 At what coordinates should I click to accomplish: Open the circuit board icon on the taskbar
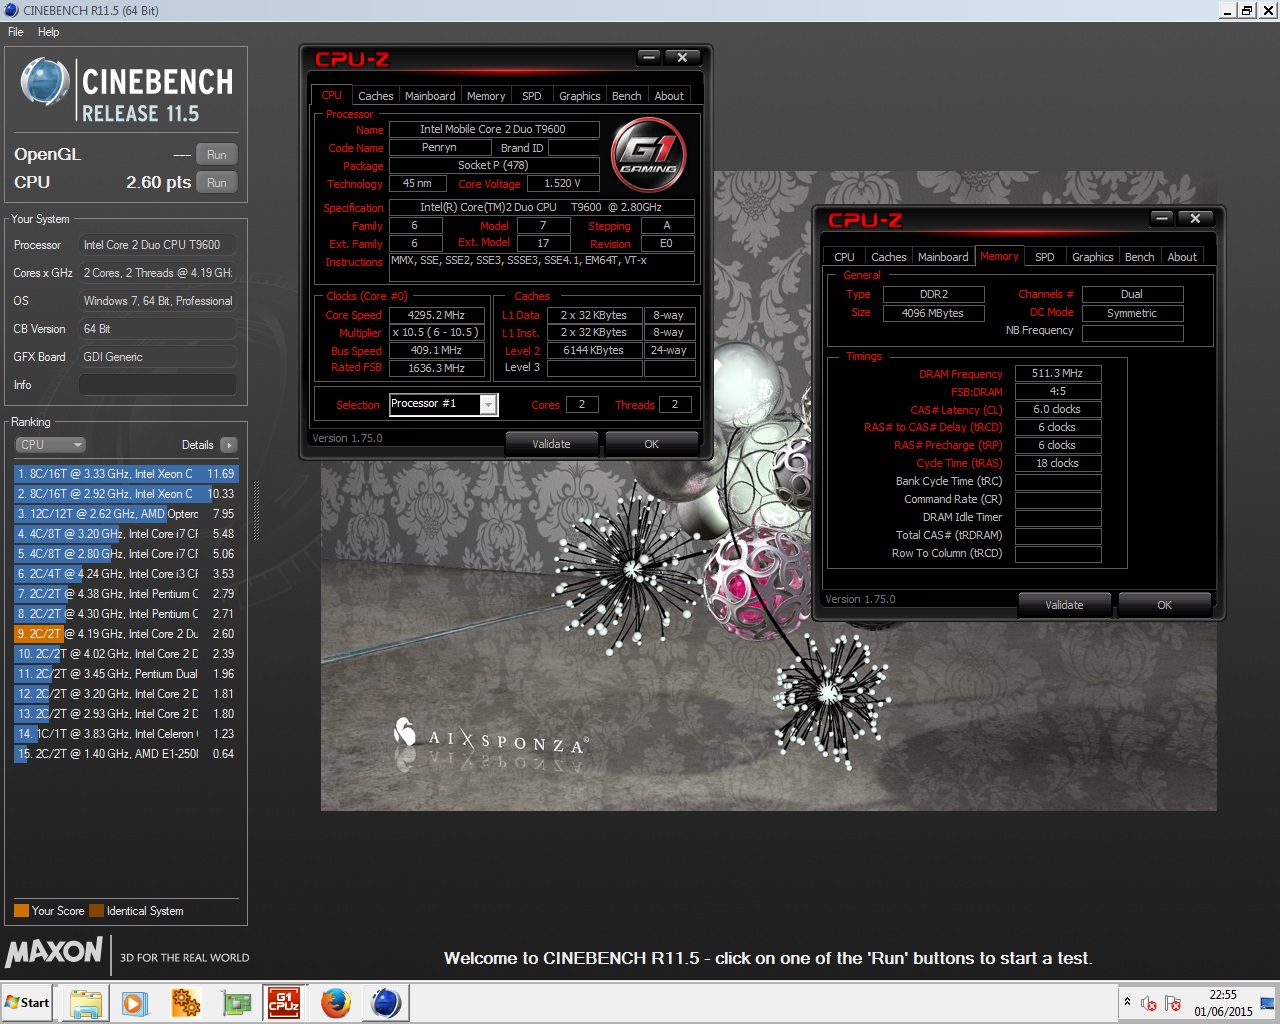[x=236, y=1003]
